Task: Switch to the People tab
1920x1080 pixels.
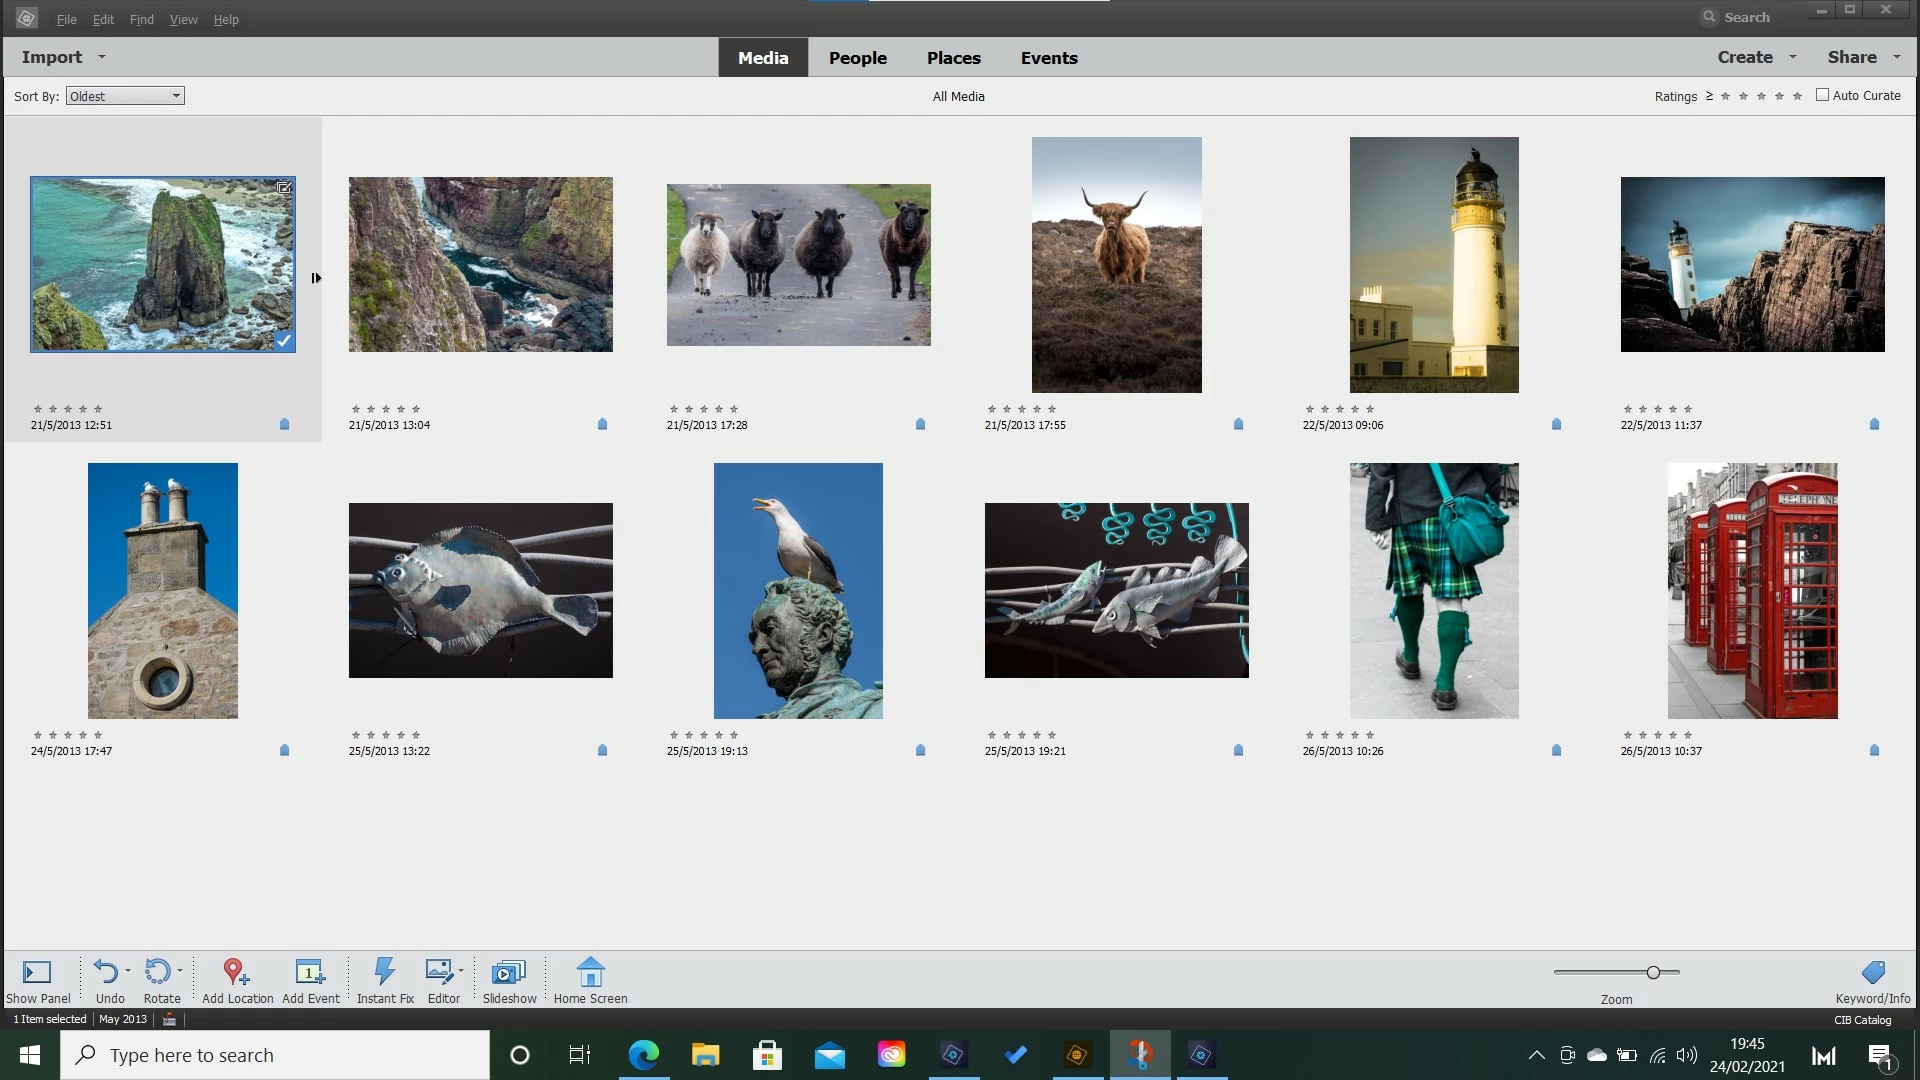Action: click(857, 58)
